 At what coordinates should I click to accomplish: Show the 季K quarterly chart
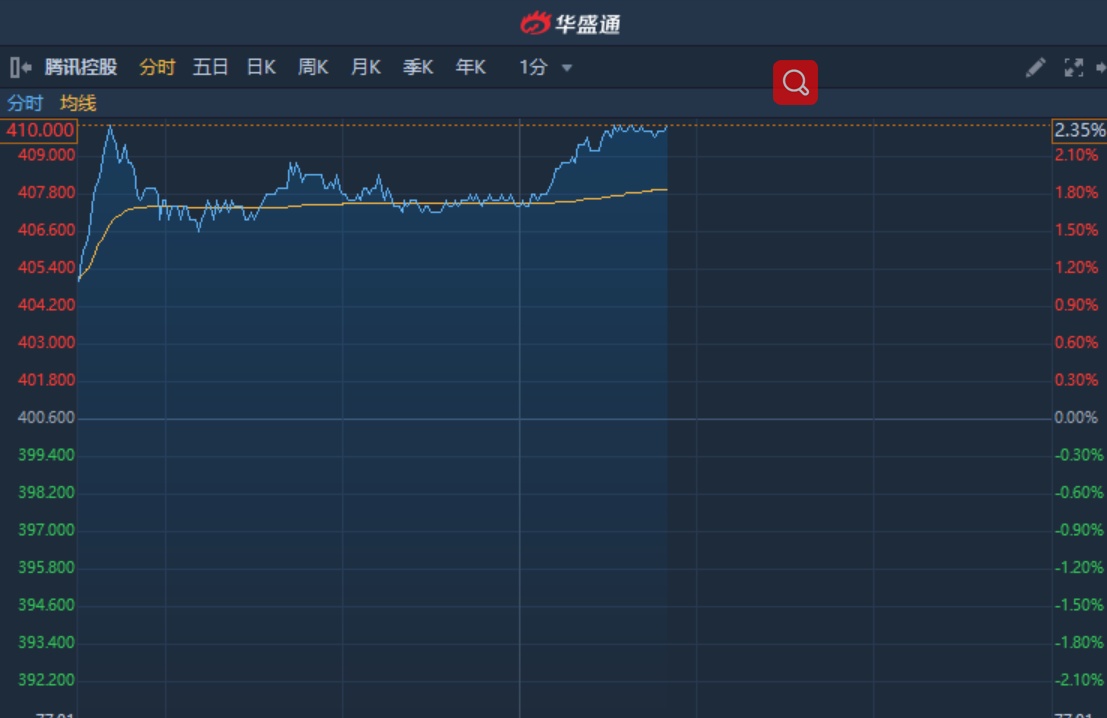[x=418, y=67]
